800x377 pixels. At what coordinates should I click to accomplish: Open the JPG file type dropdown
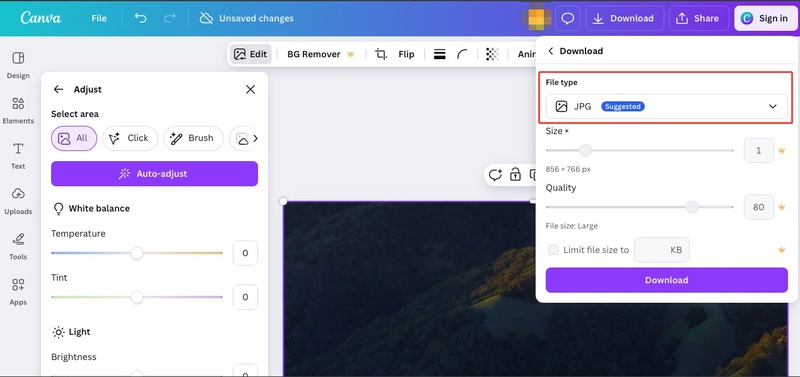pos(667,106)
